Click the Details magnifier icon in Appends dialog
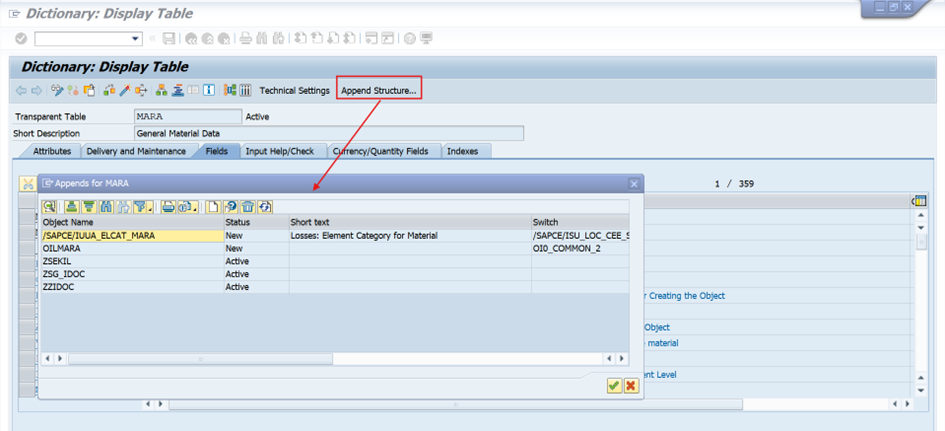 pos(49,207)
